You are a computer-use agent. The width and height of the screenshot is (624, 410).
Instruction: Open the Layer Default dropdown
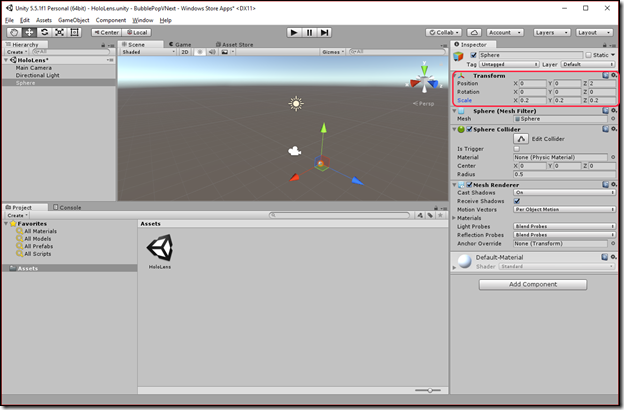tap(588, 64)
